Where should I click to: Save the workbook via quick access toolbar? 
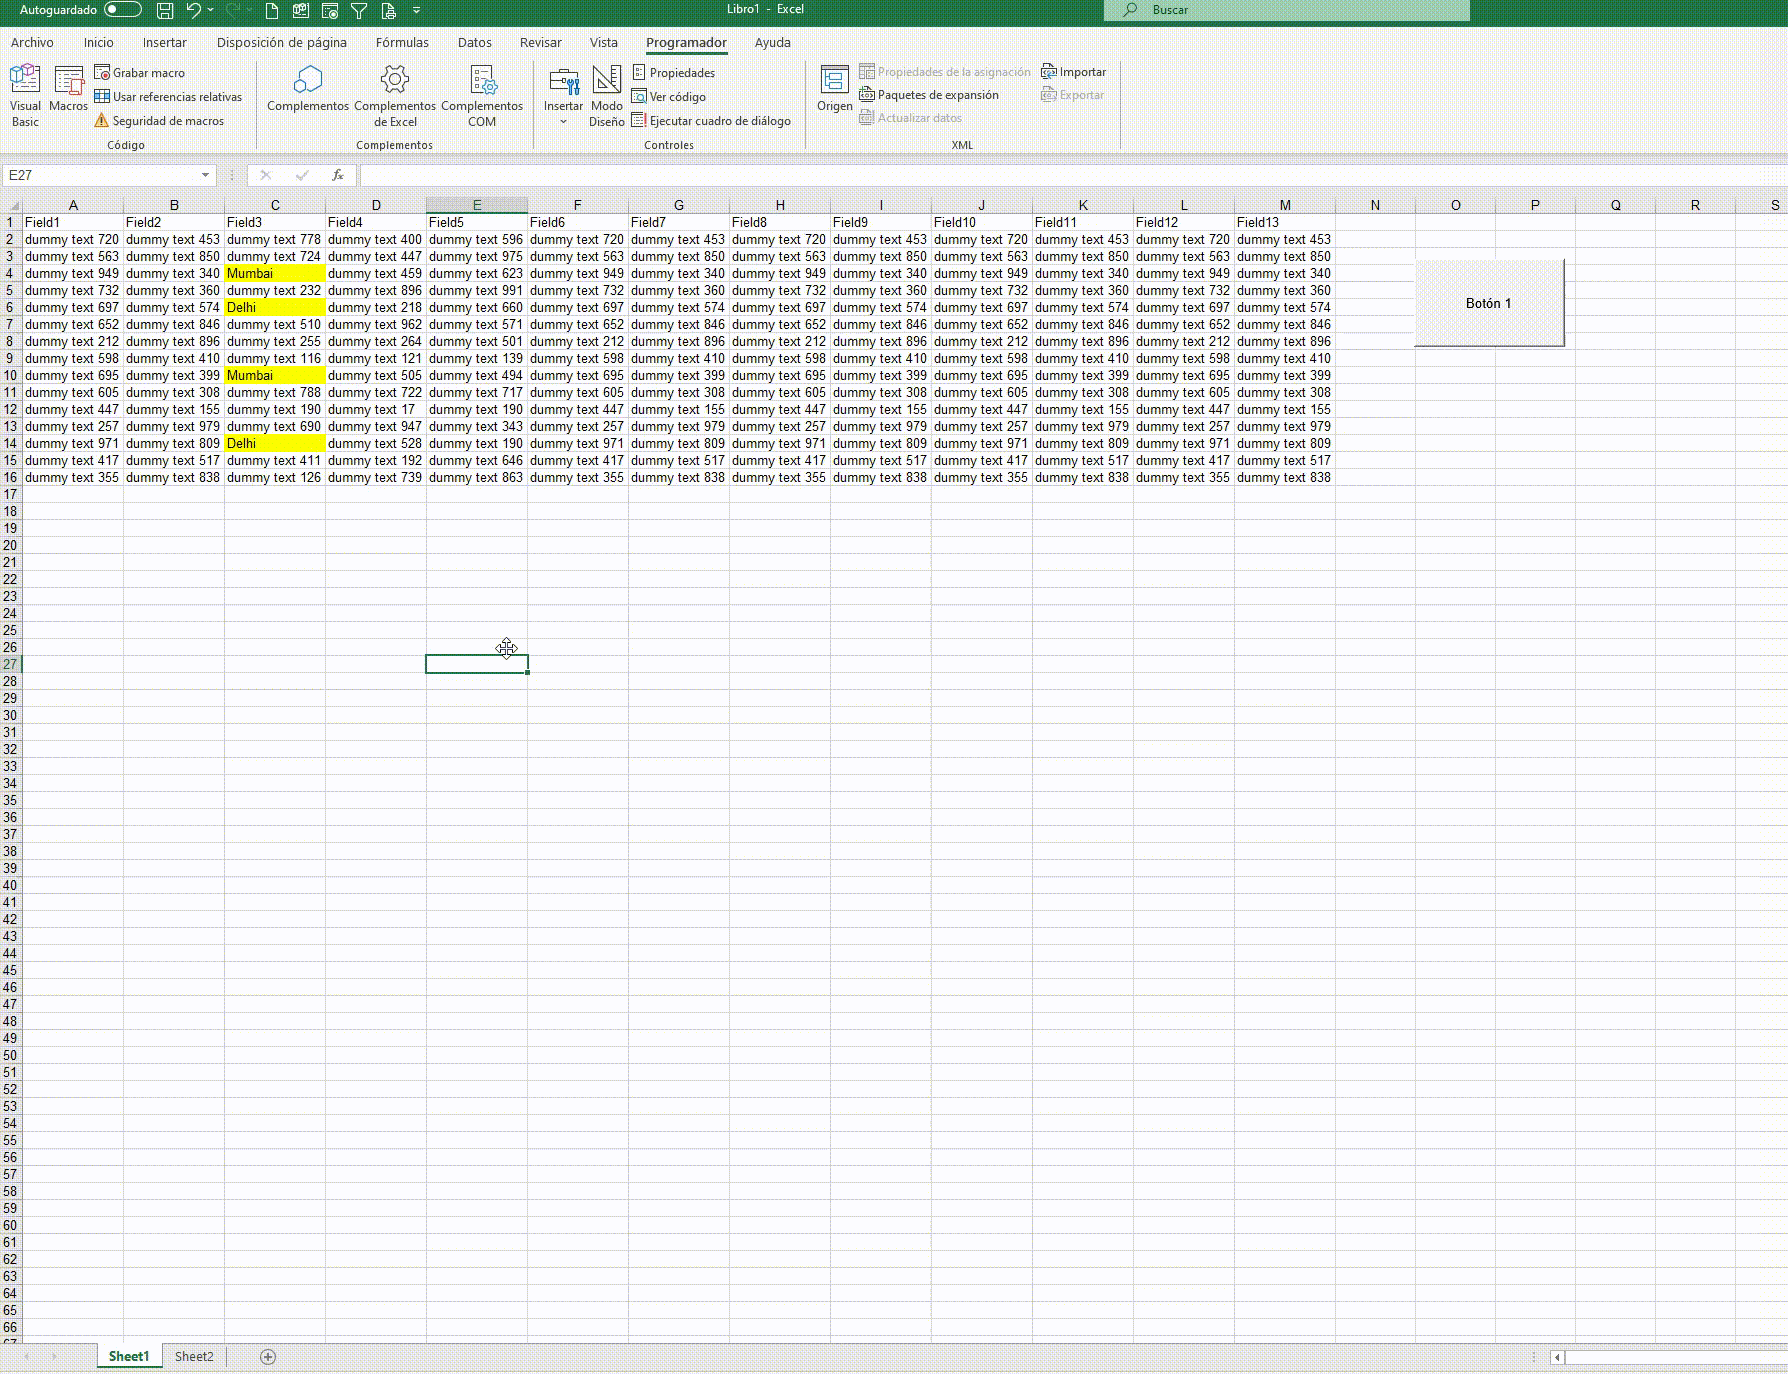pyautogui.click(x=163, y=9)
